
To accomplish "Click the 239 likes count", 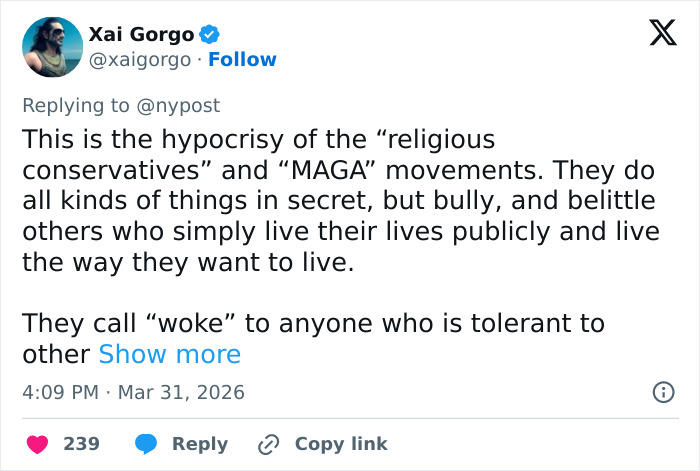I will click(x=81, y=443).
